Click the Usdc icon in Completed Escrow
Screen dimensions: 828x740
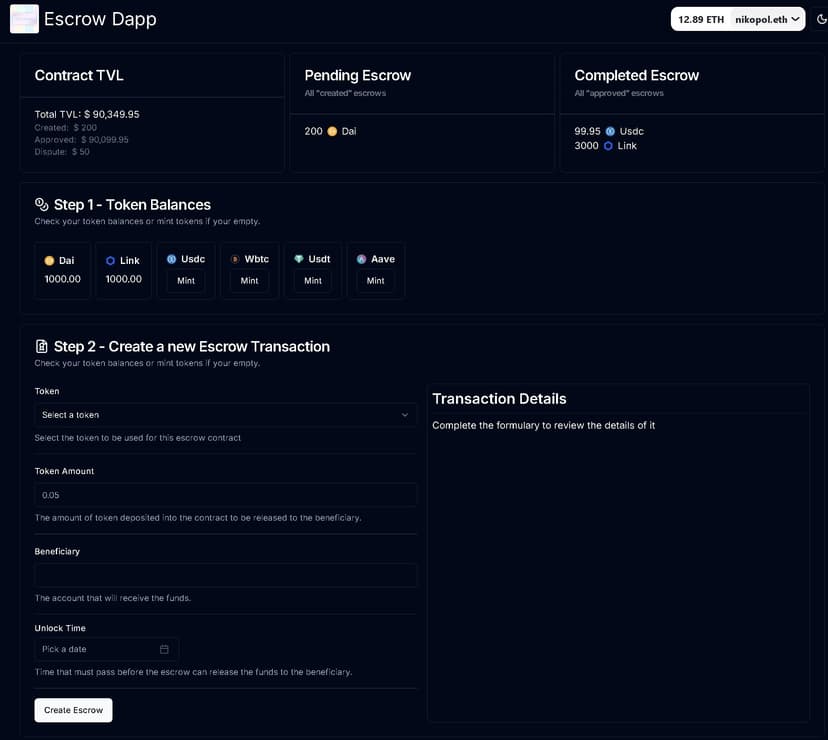point(608,130)
